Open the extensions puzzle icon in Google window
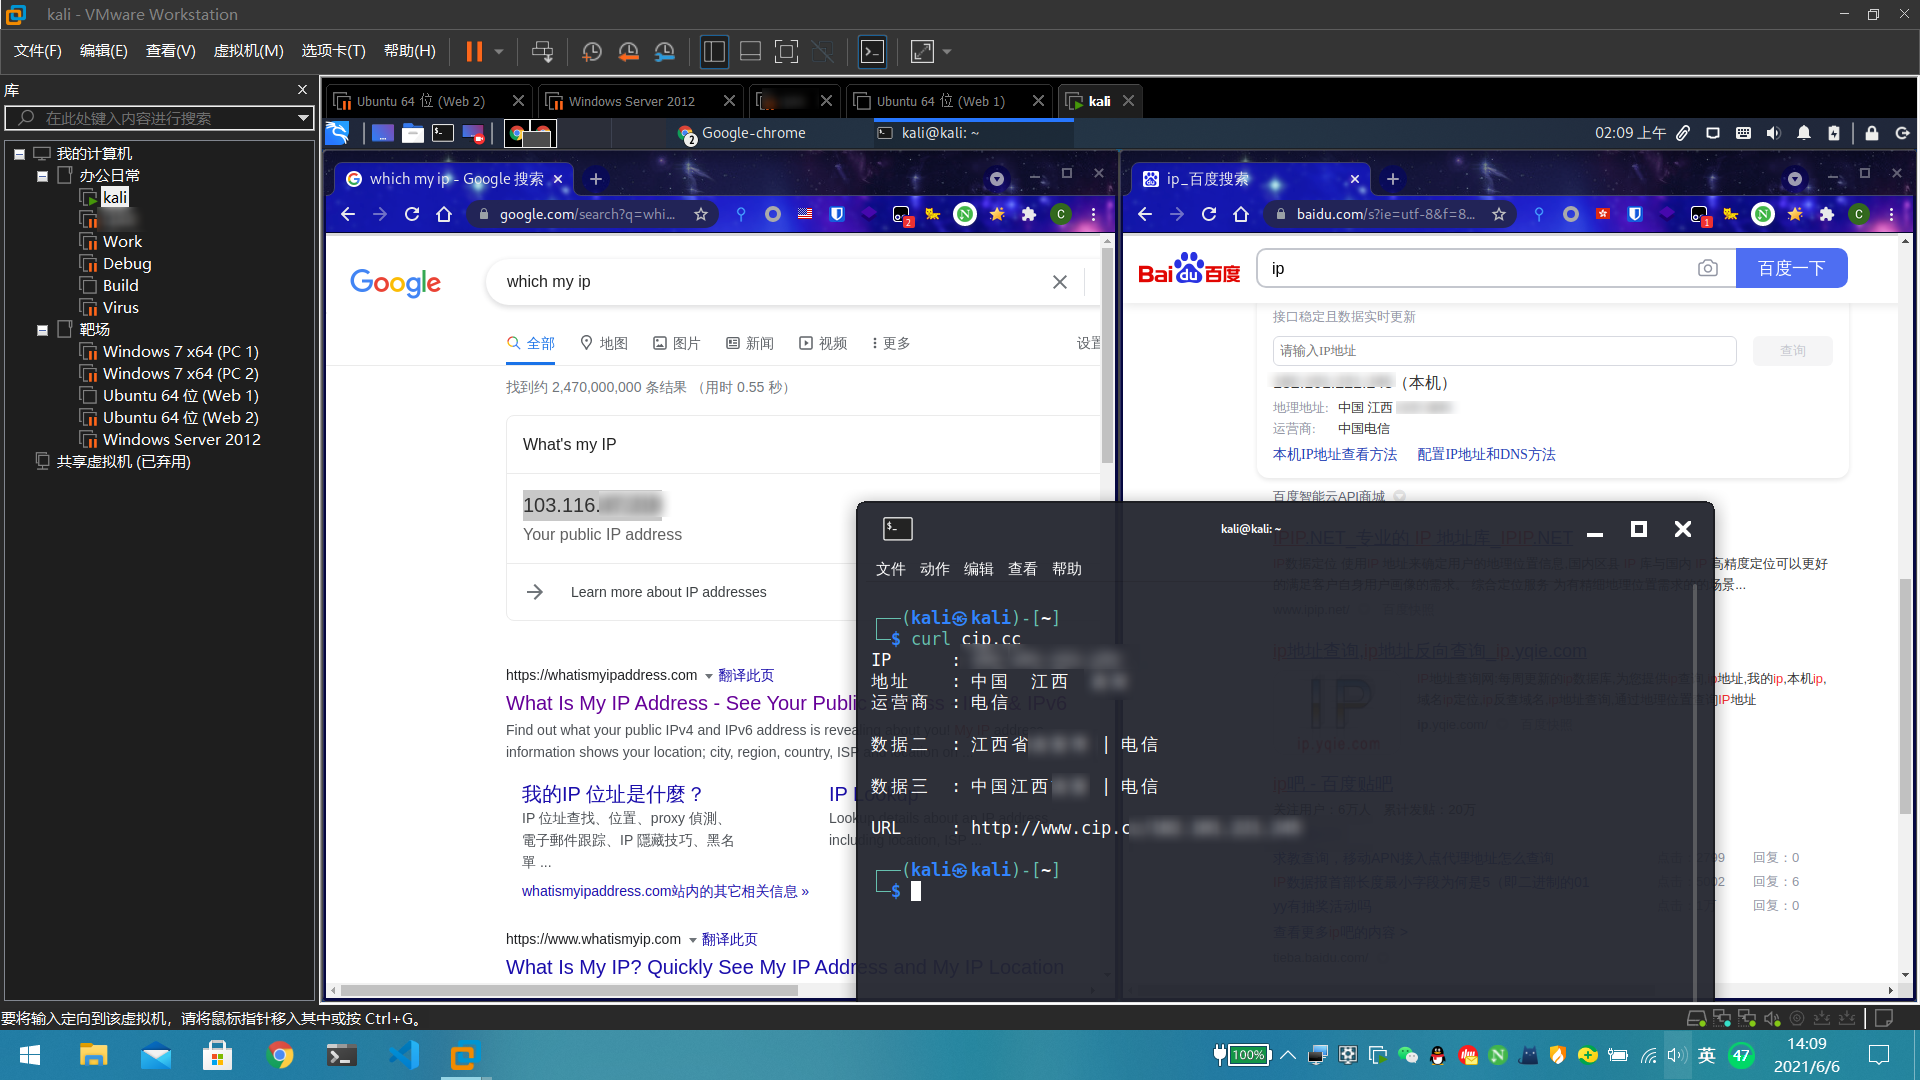This screenshot has width=1920, height=1080. tap(1029, 214)
